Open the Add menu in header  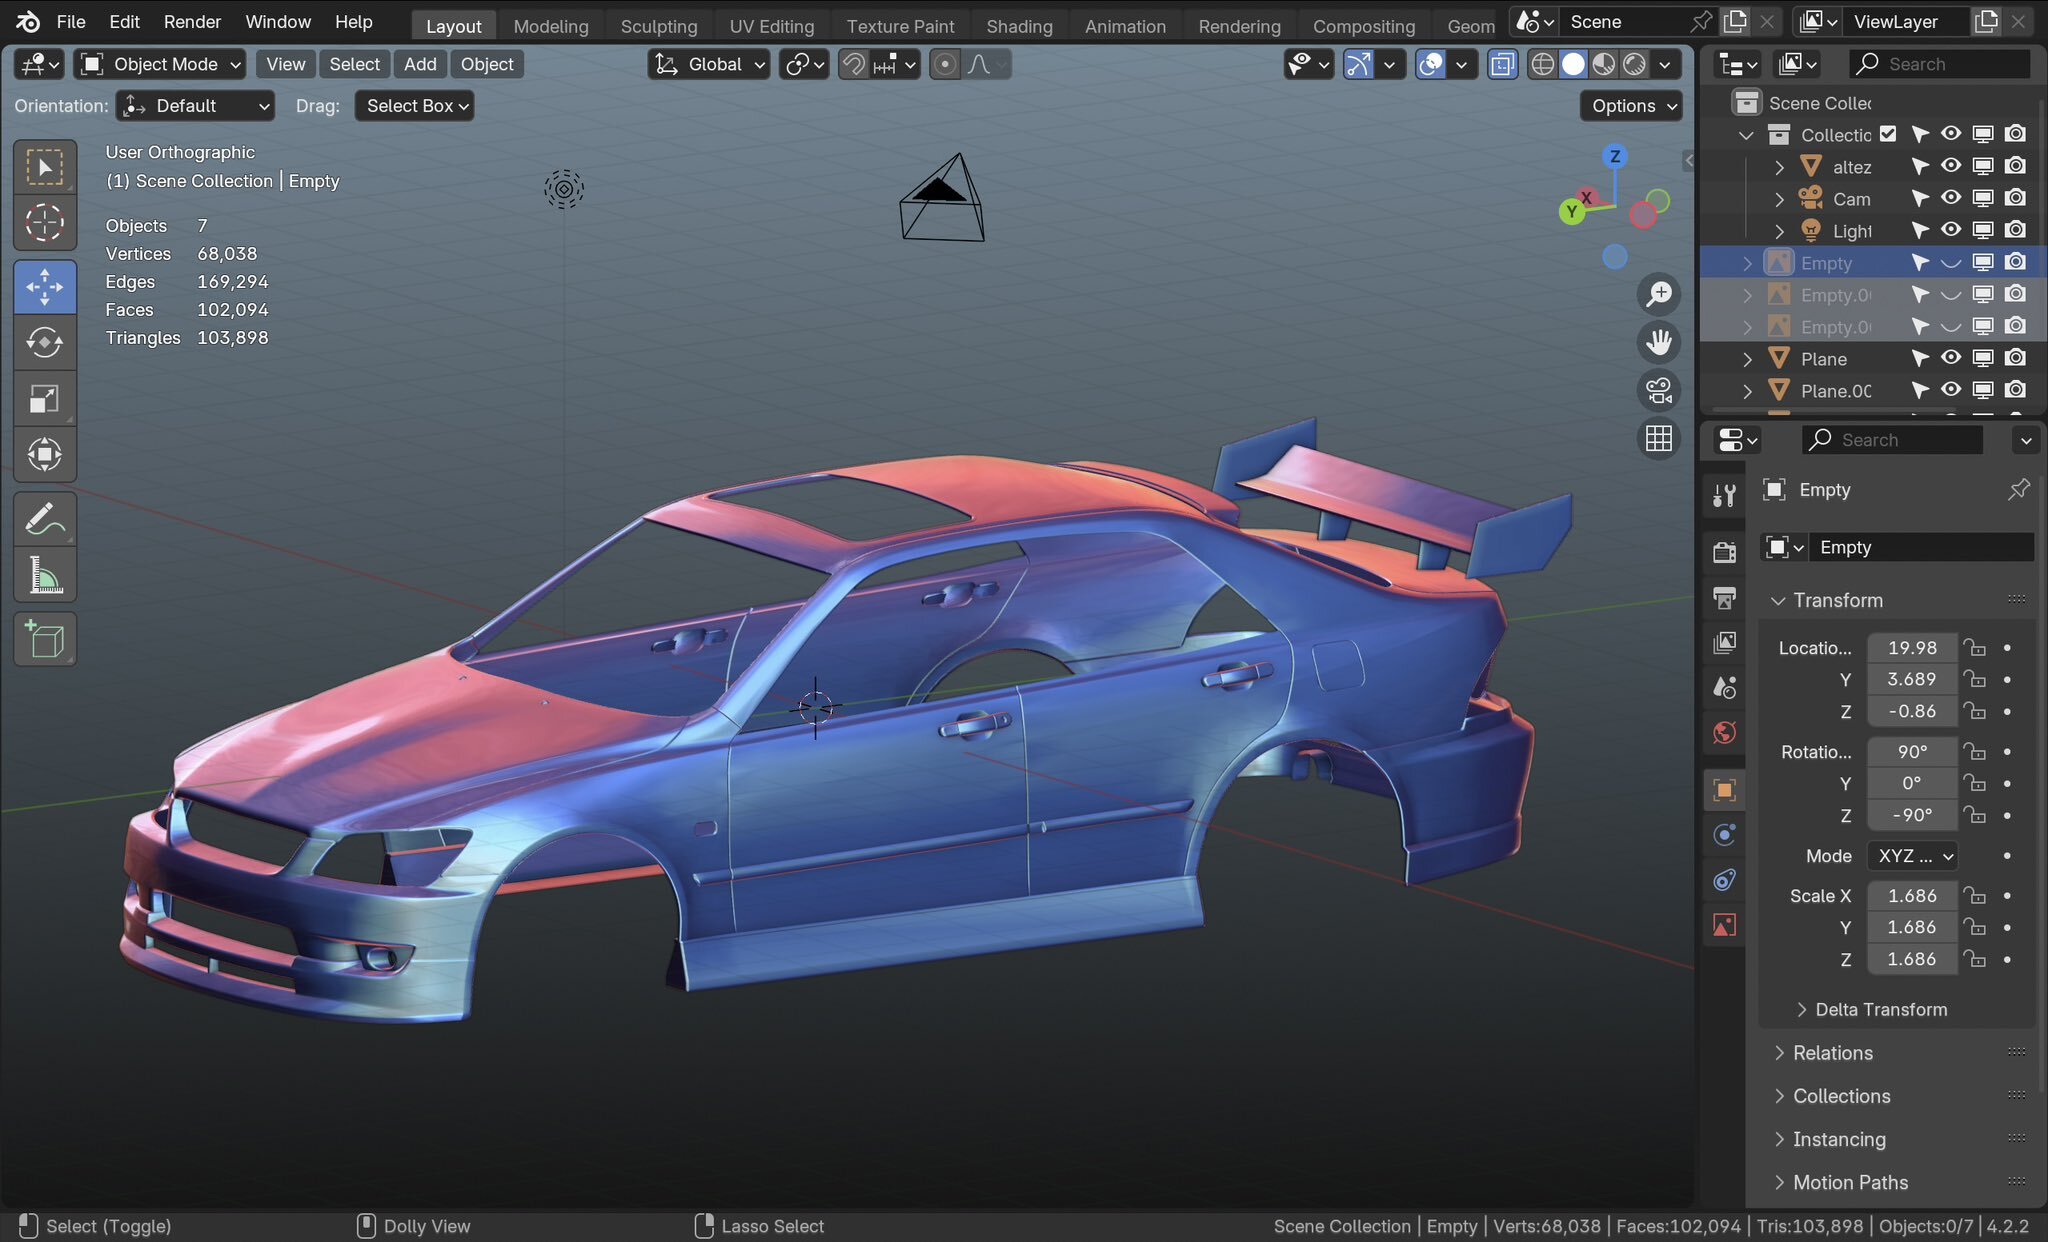click(420, 65)
